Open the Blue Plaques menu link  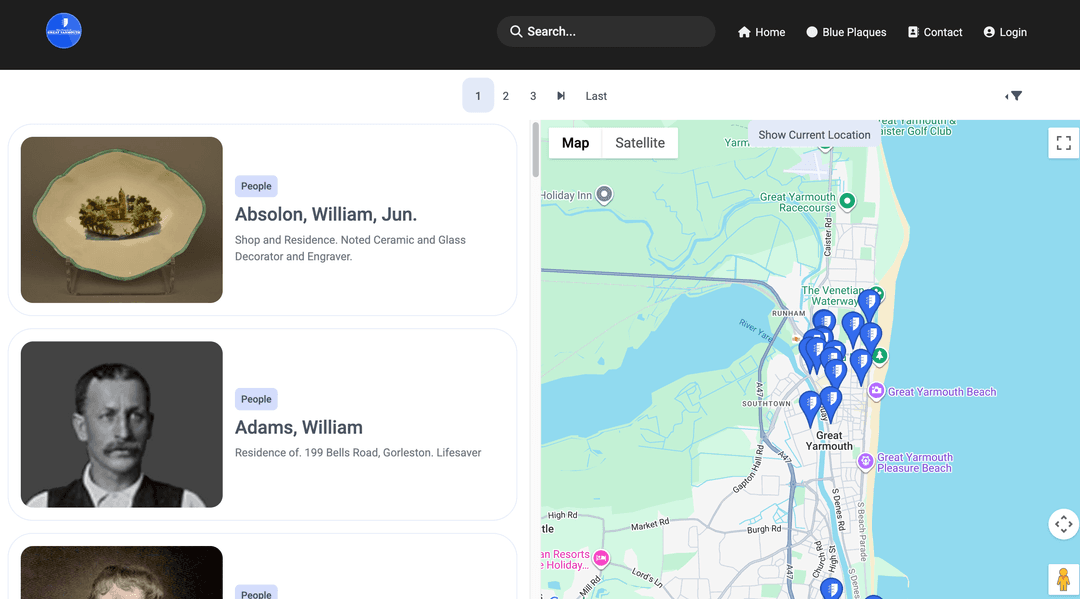pyautogui.click(x=846, y=32)
